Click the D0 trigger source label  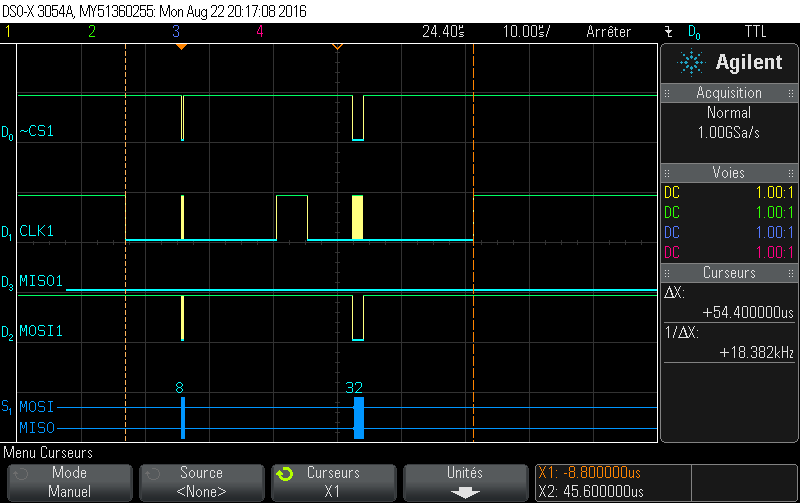pyautogui.click(x=694, y=33)
